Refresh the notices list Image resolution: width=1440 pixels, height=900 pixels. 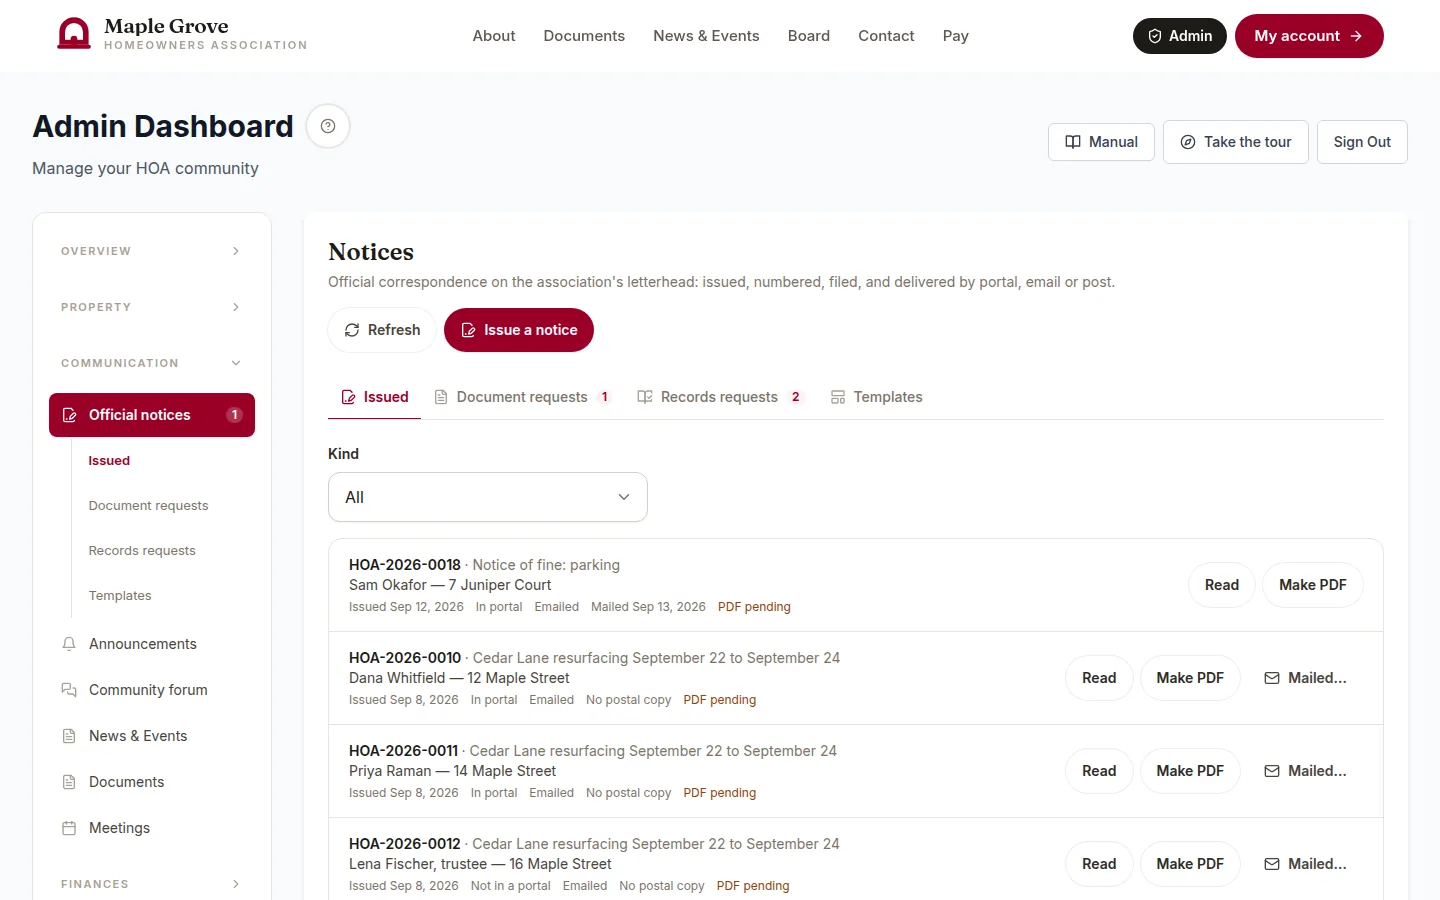point(382,330)
